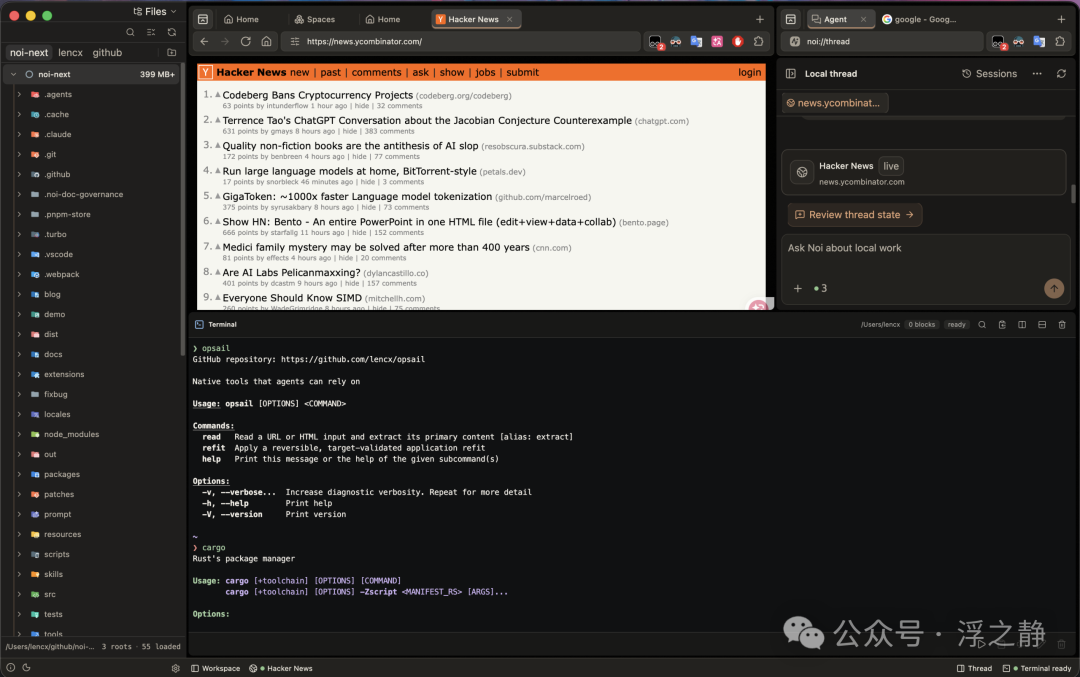
Task: Click the login link on Hacker News
Action: 749,72
